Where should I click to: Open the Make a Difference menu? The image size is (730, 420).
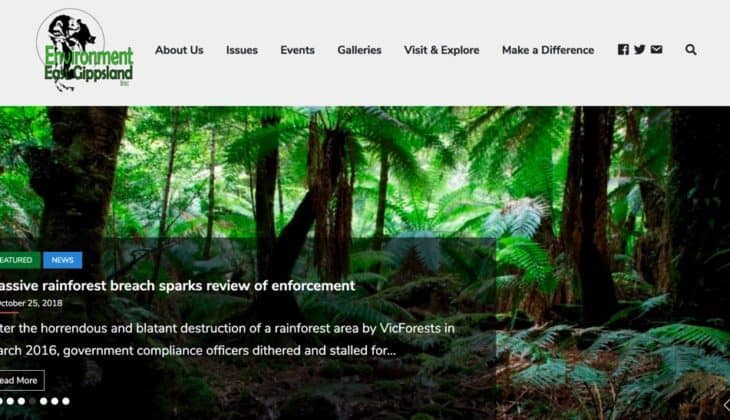click(x=548, y=50)
